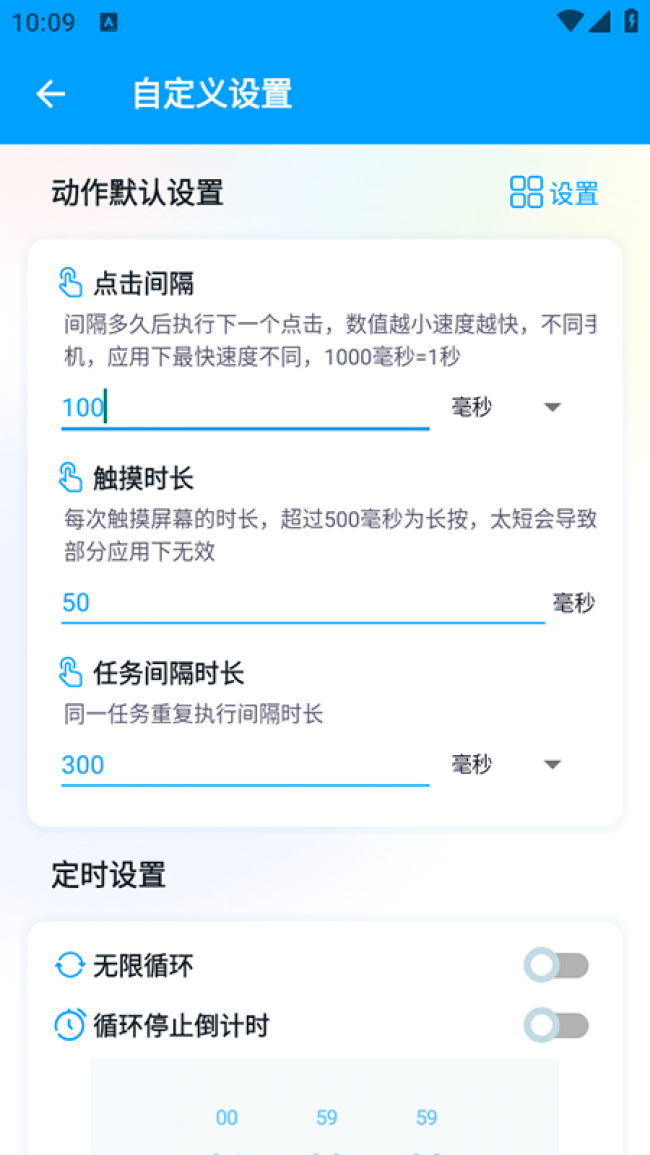
Task: Open the 任务间隔时长 unit dropdown arrow
Action: coord(552,765)
